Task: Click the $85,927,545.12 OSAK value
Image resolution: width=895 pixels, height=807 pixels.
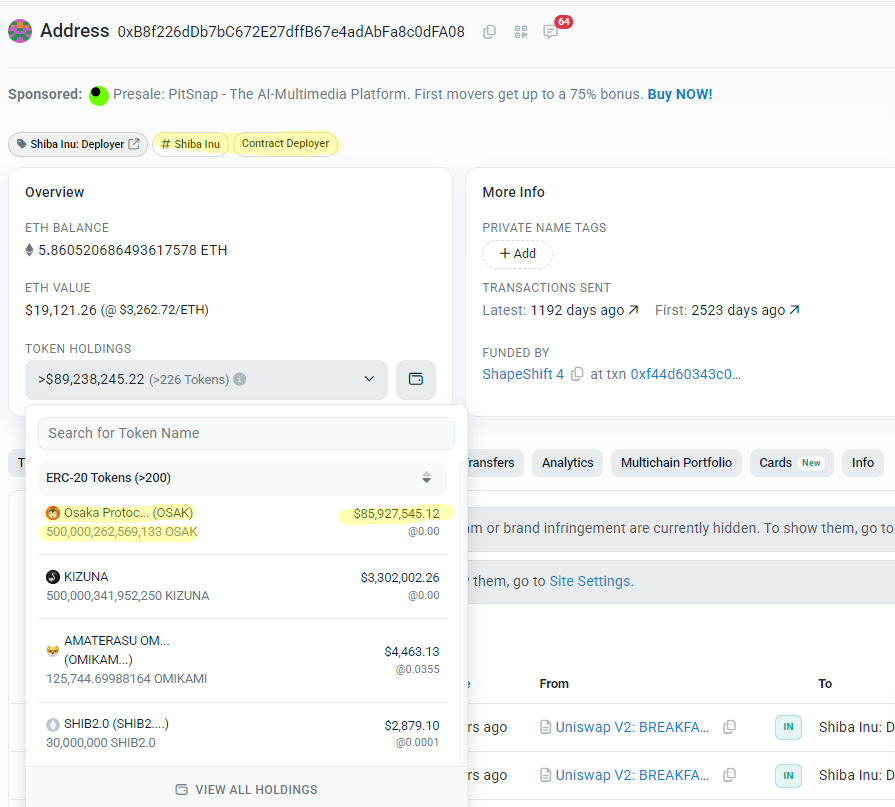Action: (396, 514)
